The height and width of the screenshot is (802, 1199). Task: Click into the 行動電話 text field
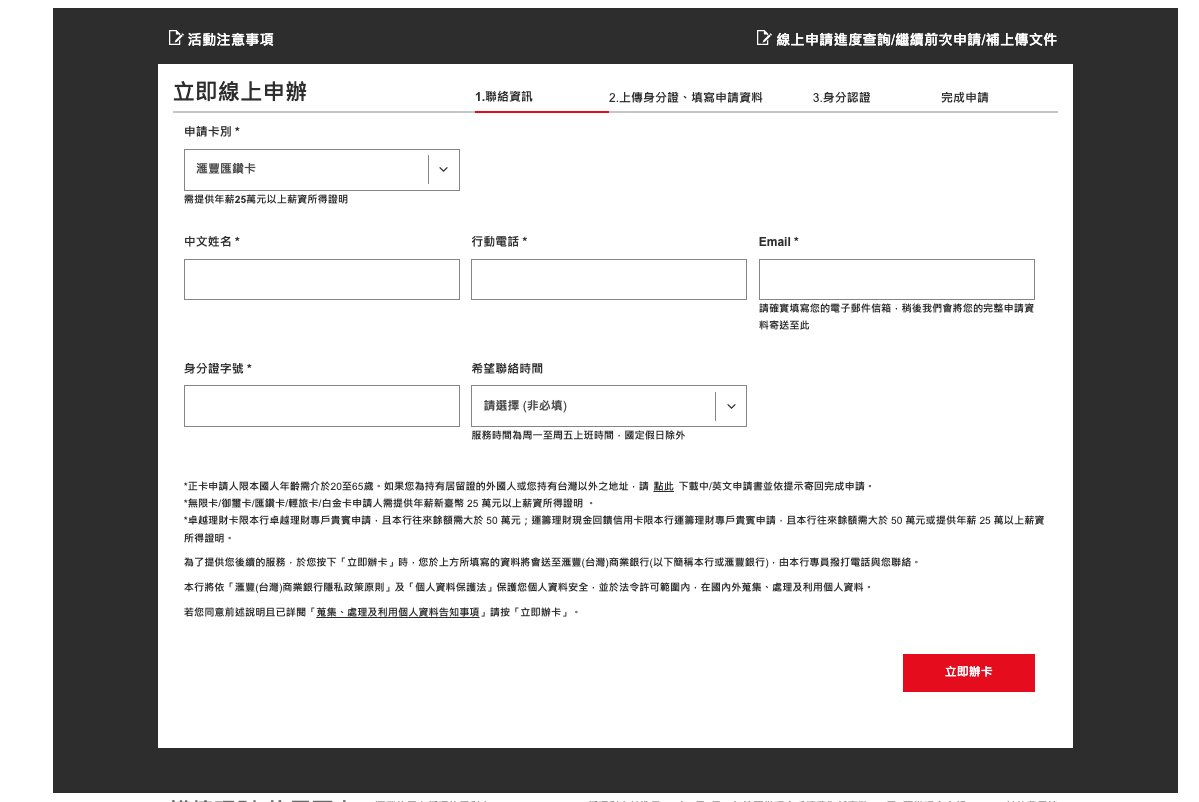click(608, 280)
